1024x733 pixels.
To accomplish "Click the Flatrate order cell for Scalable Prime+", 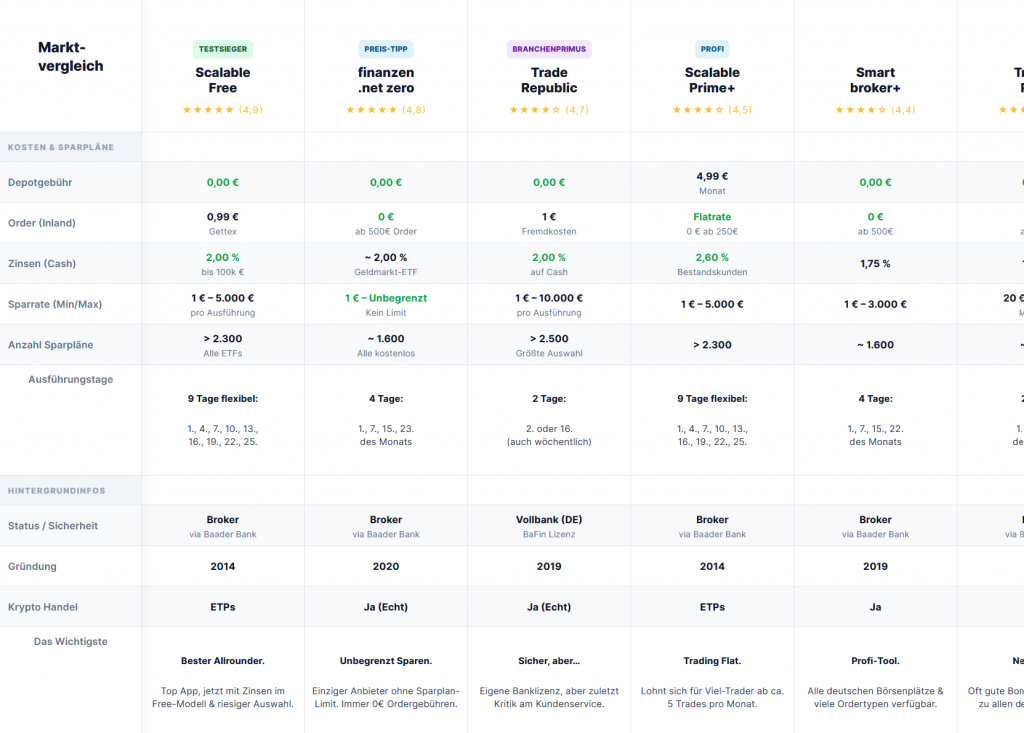I will (712, 217).
